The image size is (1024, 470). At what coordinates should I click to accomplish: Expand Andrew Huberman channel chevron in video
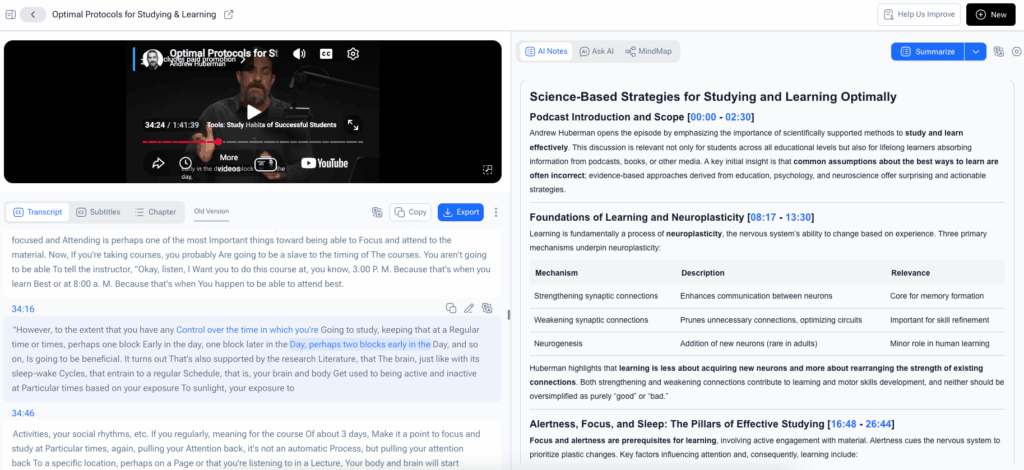pos(242,59)
